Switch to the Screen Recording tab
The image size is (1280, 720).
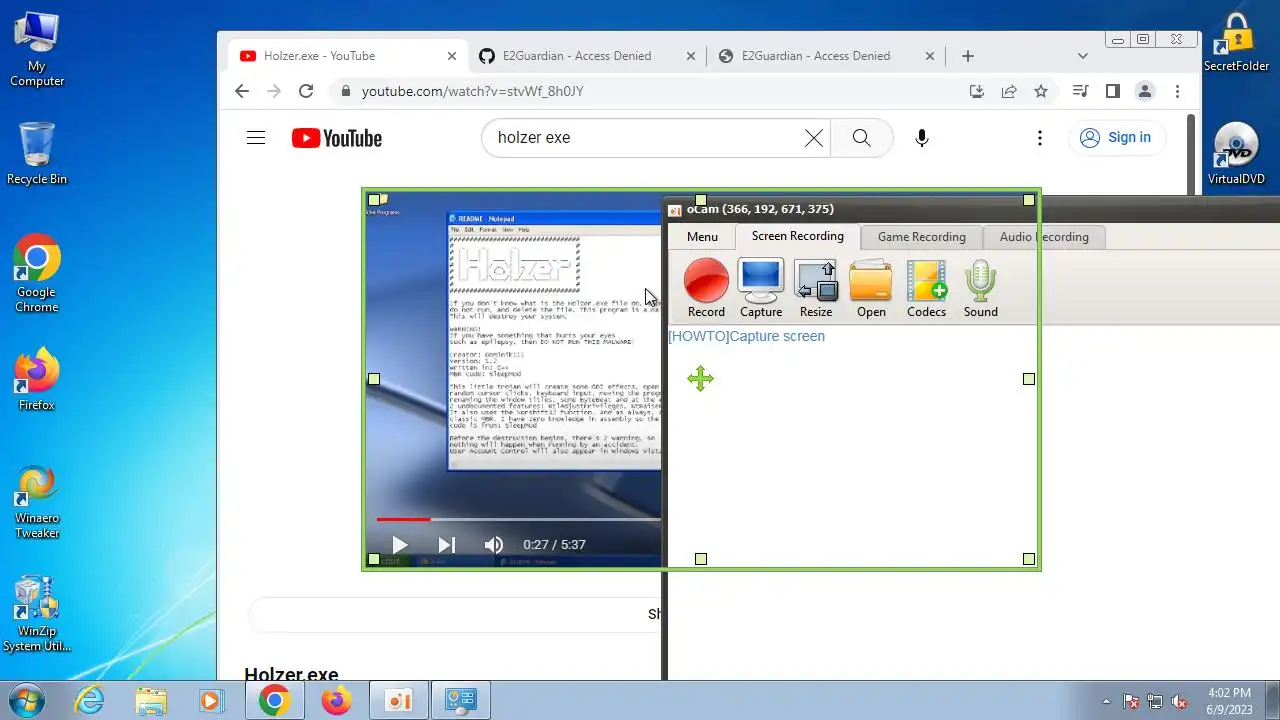(798, 236)
